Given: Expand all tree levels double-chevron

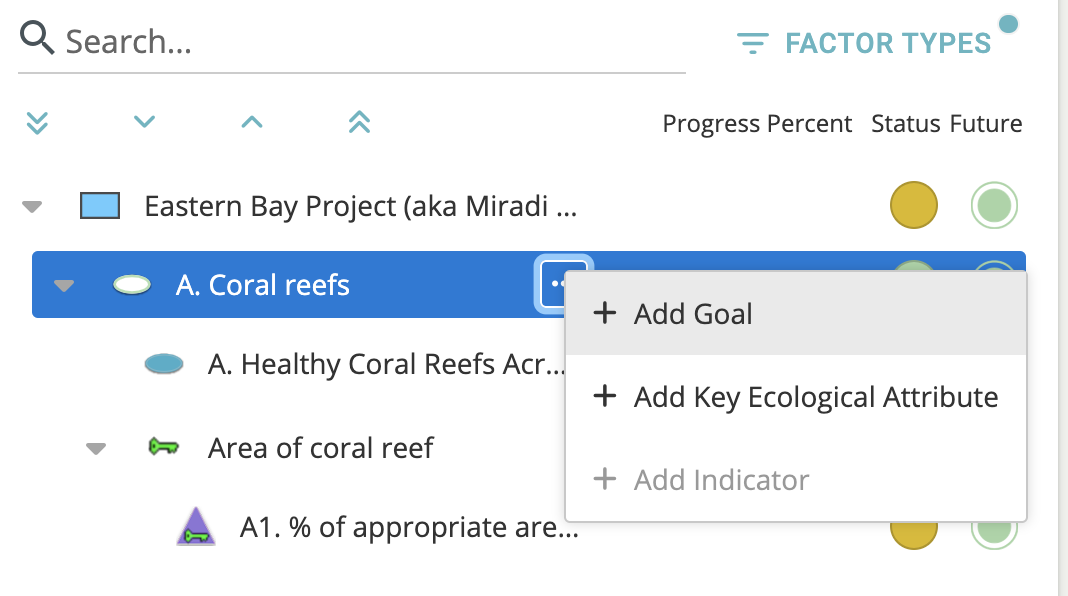Looking at the screenshot, I should coord(37,123).
